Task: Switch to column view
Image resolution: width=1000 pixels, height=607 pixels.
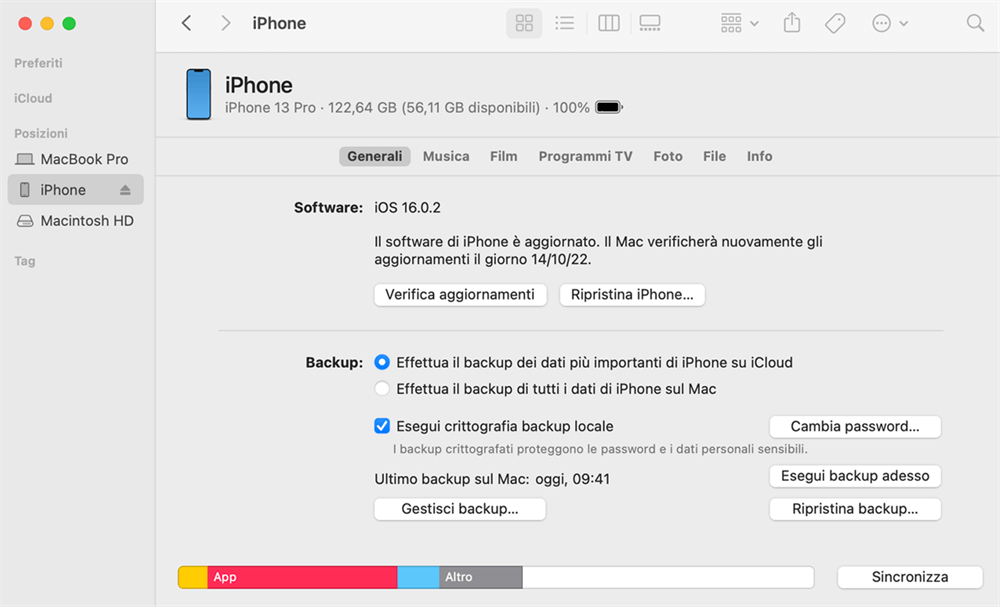Action: coord(608,23)
